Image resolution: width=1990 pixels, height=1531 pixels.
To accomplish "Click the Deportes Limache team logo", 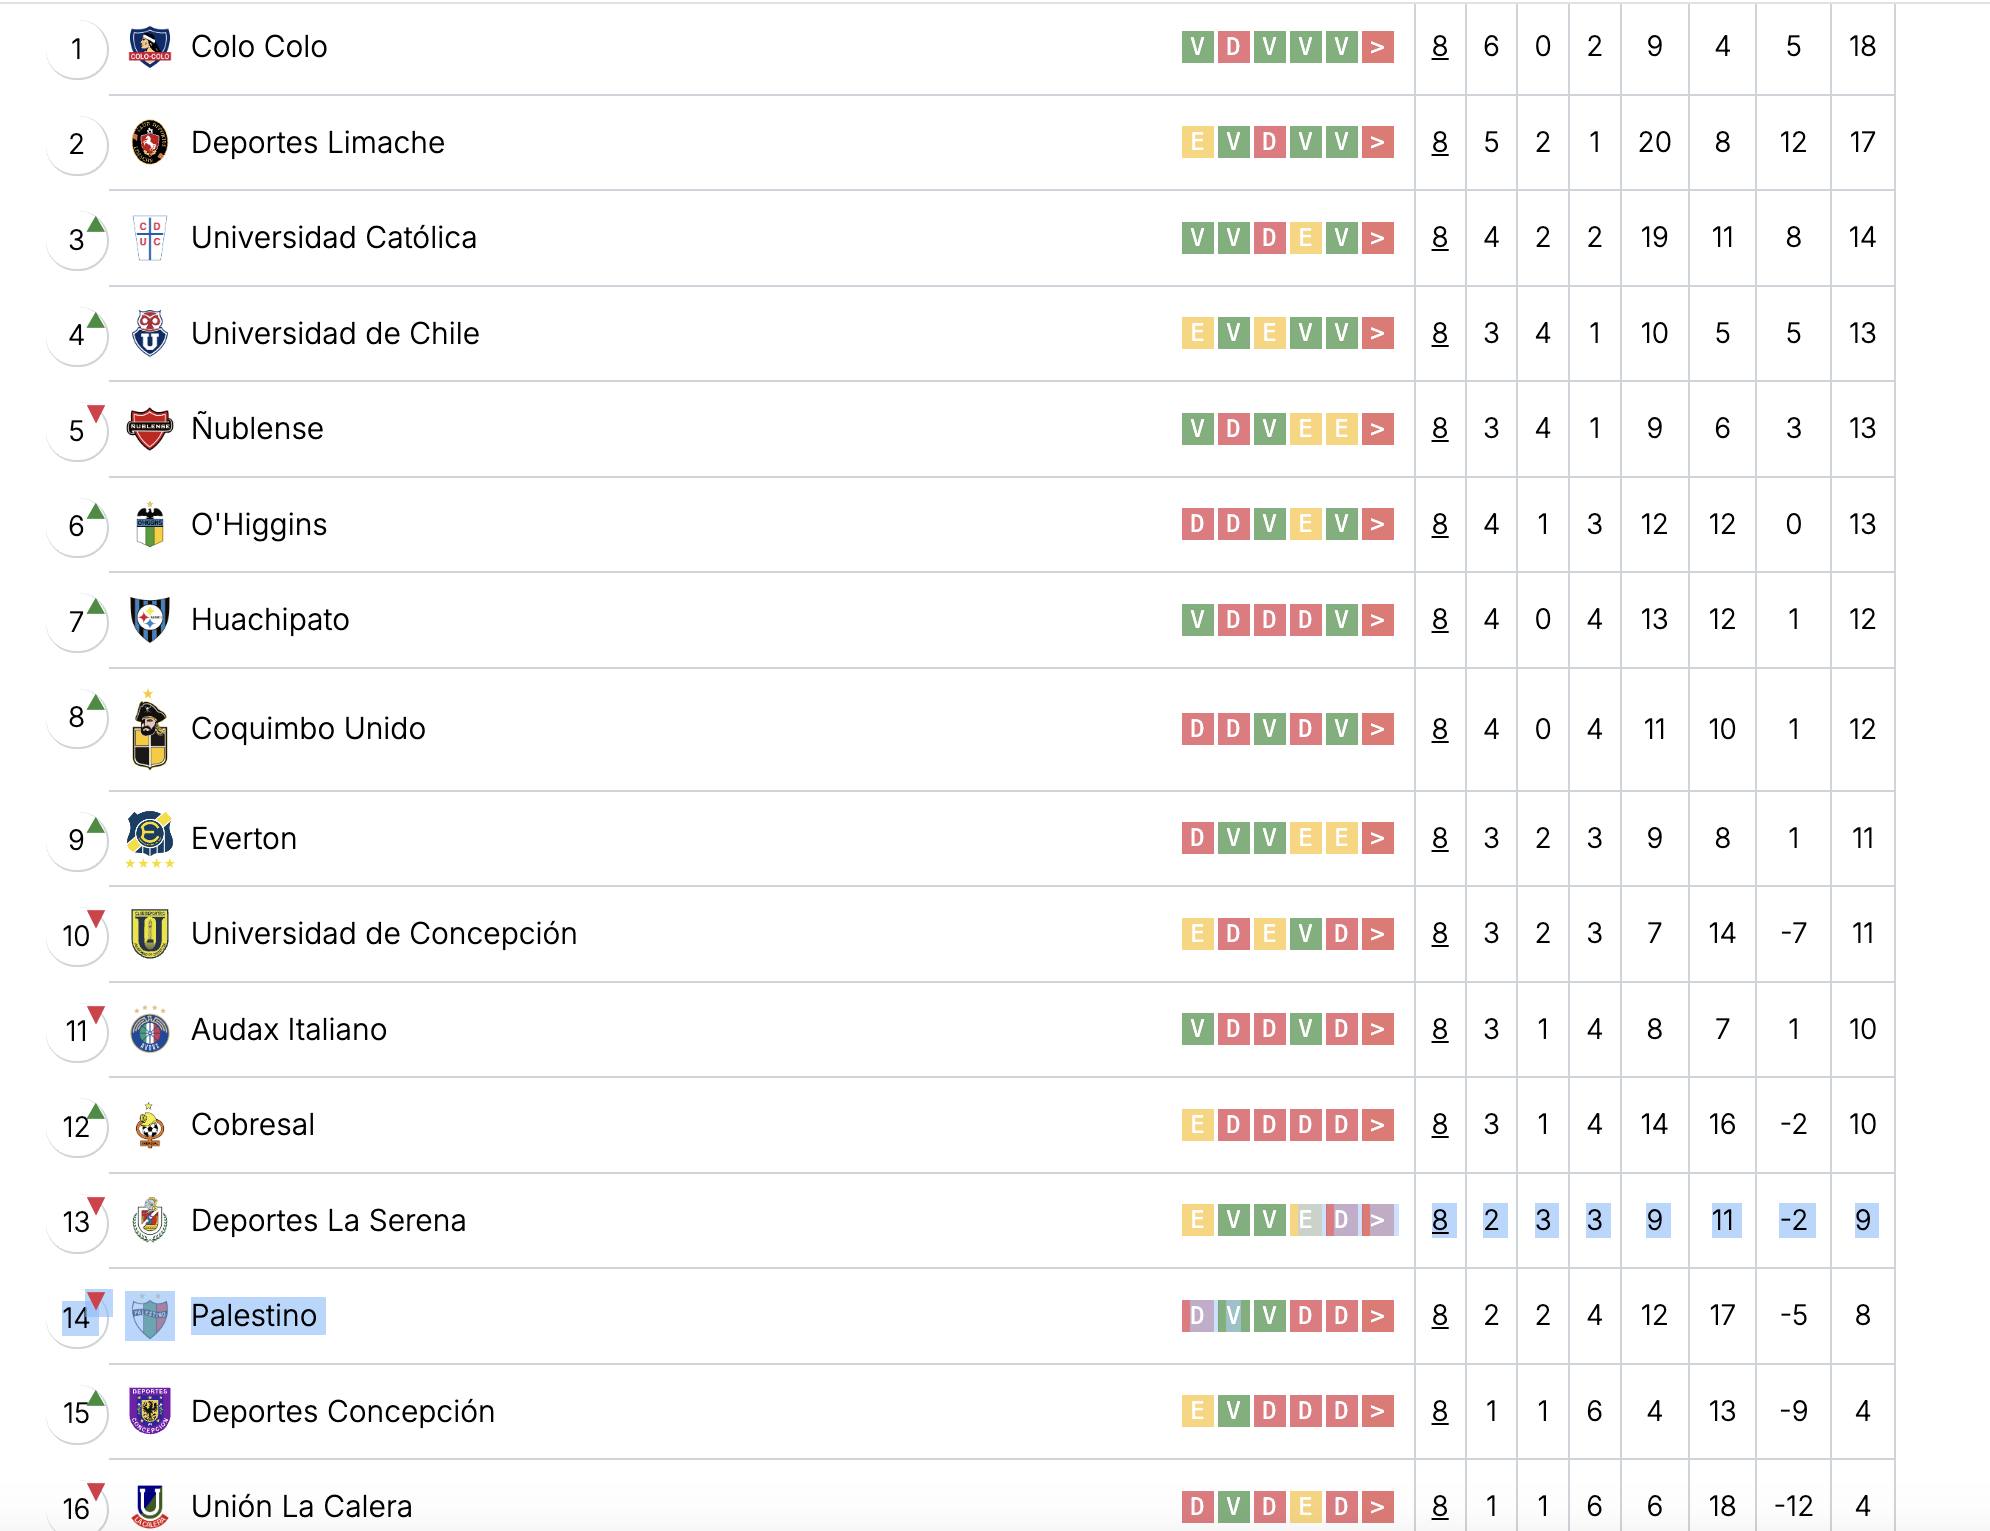I will 150,142.
